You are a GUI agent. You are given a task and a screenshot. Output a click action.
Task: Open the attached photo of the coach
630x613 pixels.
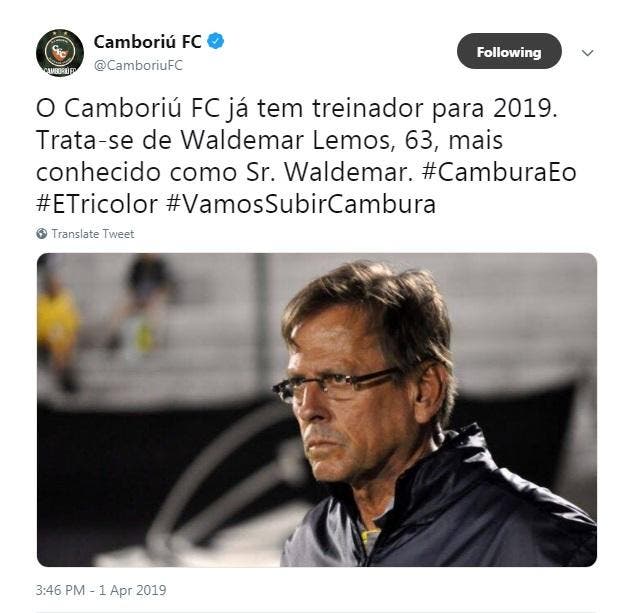(x=317, y=410)
